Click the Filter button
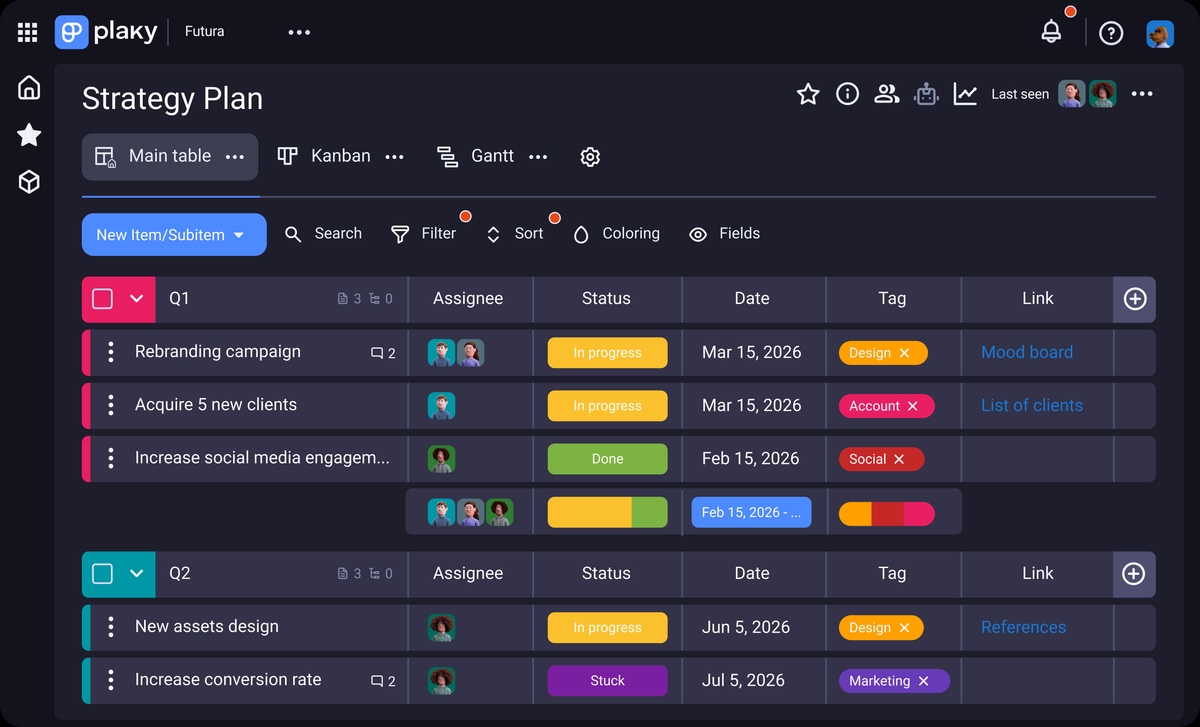Screen dimensions: 1200x727 click(424, 234)
